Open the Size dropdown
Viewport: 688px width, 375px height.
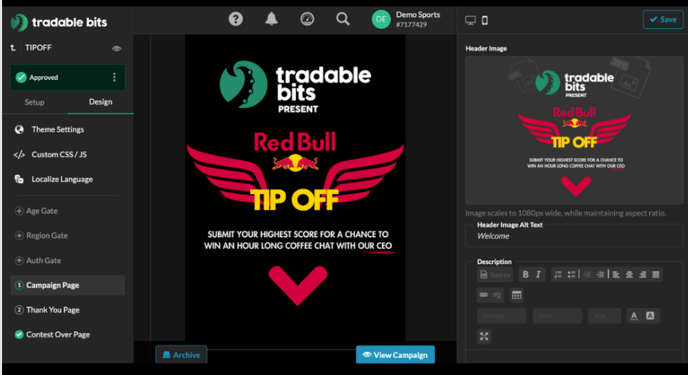[604, 316]
